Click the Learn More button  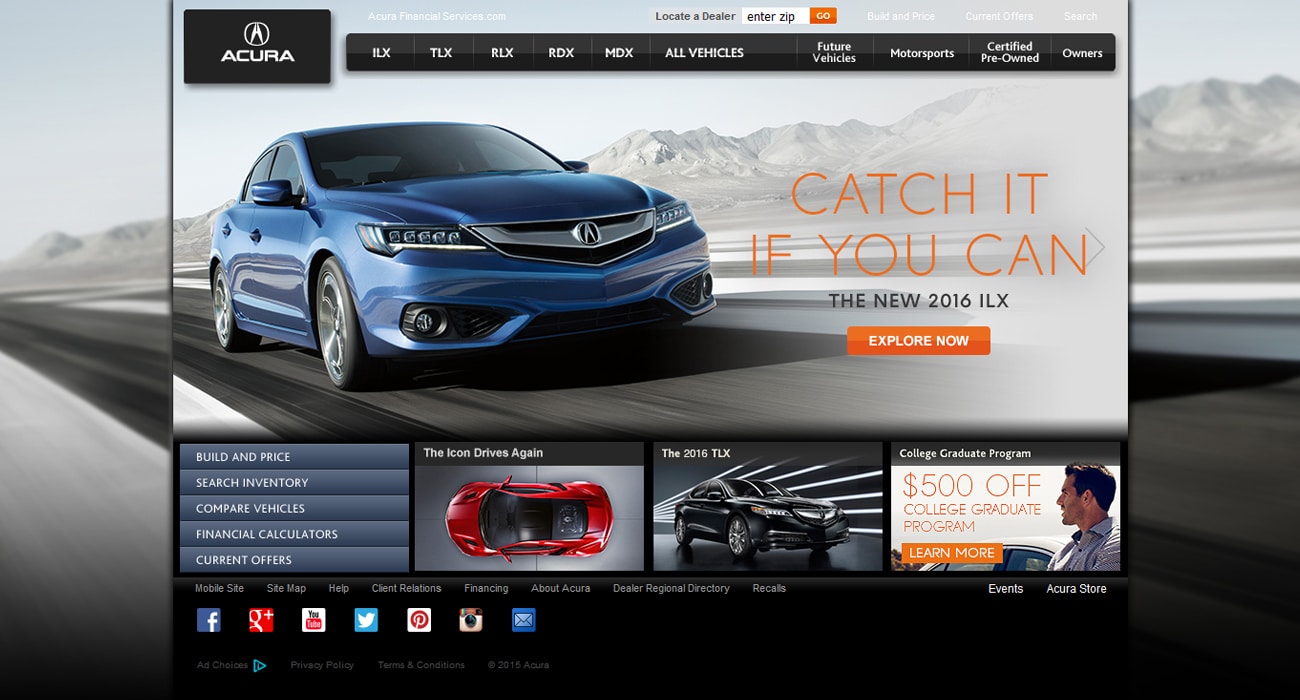pos(951,553)
